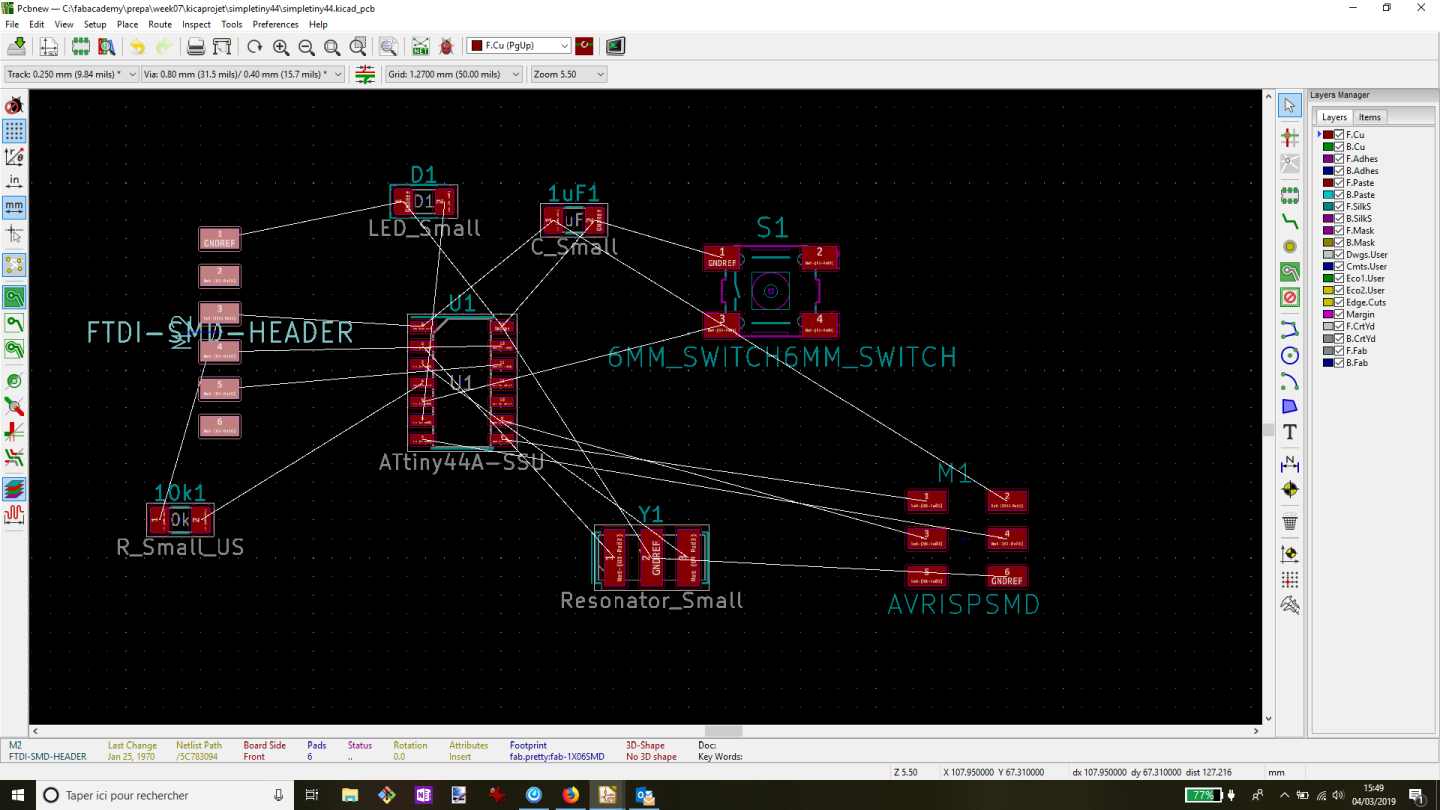Click the horizontal scrollbar thumb

[x=723, y=731]
